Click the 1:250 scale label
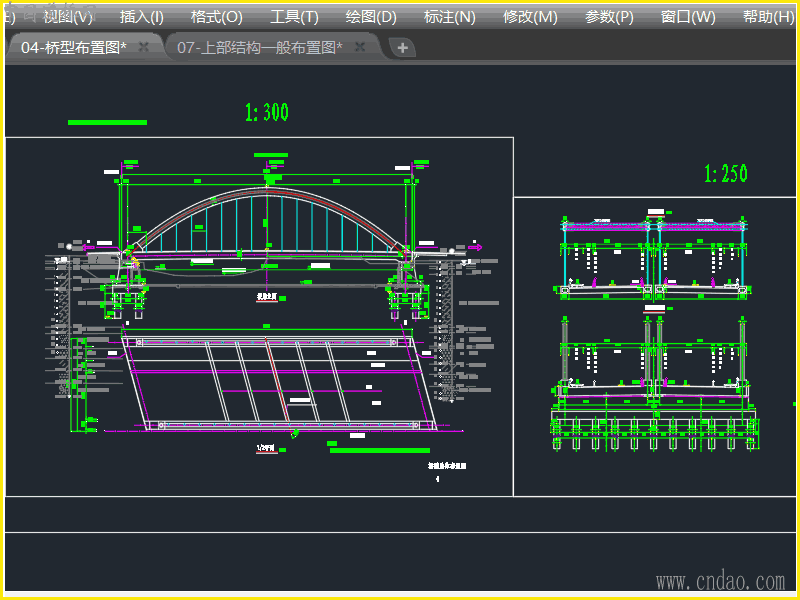 coord(726,174)
